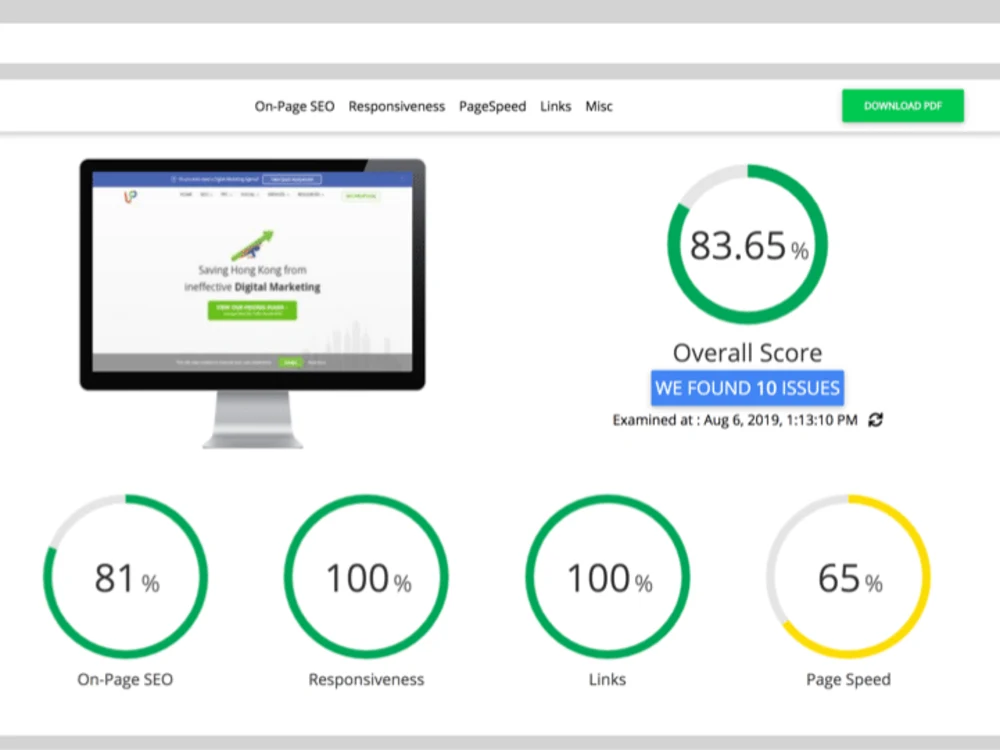Switch to the Responsiveness tab
This screenshot has width=1000, height=750.
(x=397, y=107)
